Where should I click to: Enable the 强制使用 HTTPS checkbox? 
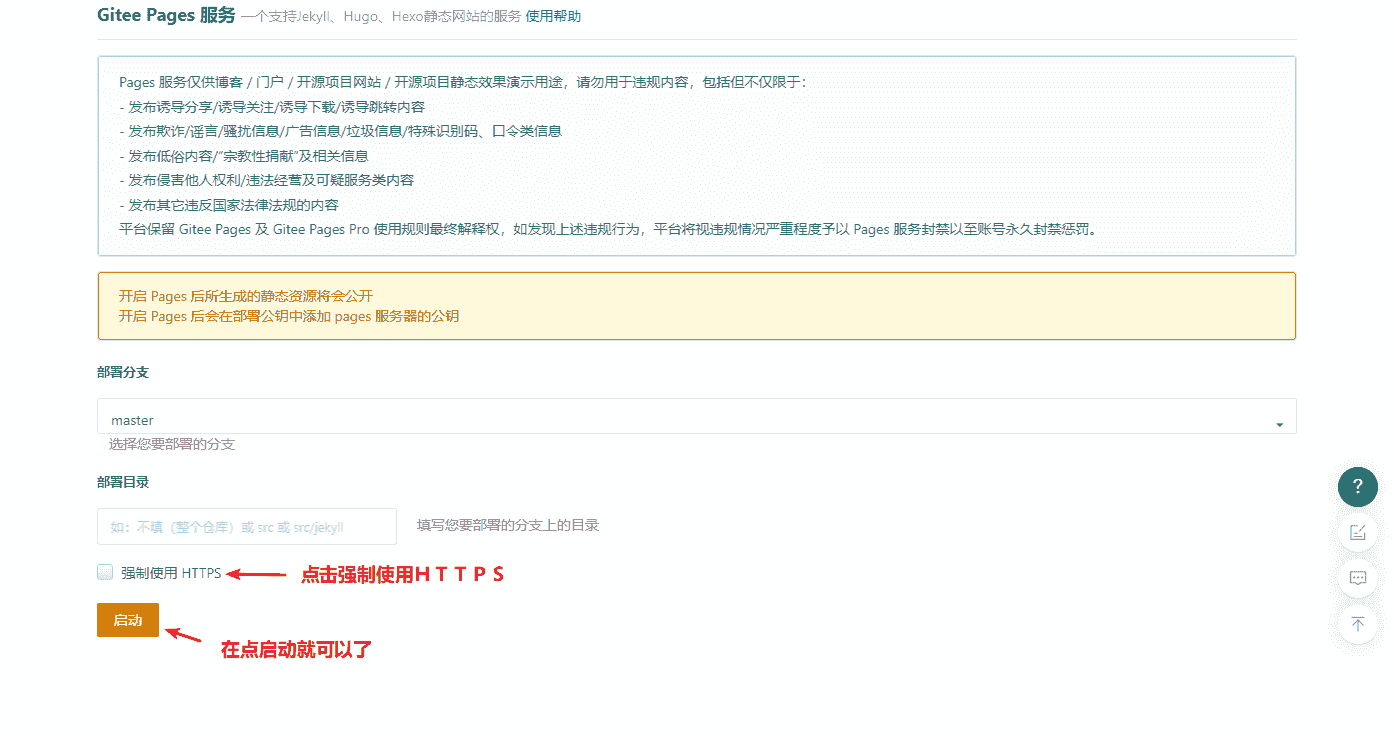click(x=105, y=572)
